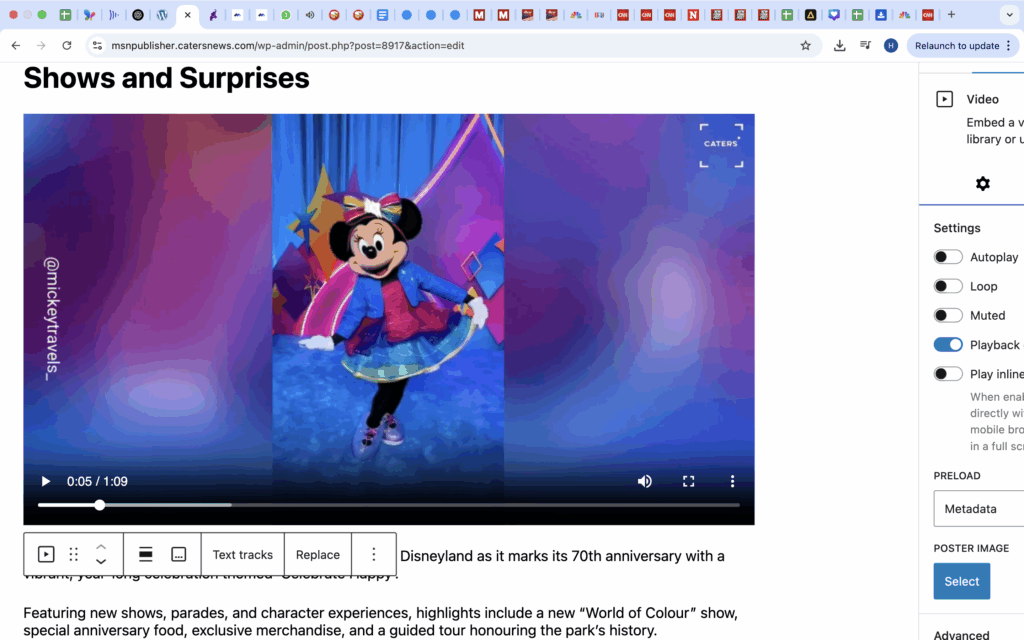1024x640 pixels.
Task: Click the POSTER IMAGE label
Action: (x=971, y=548)
